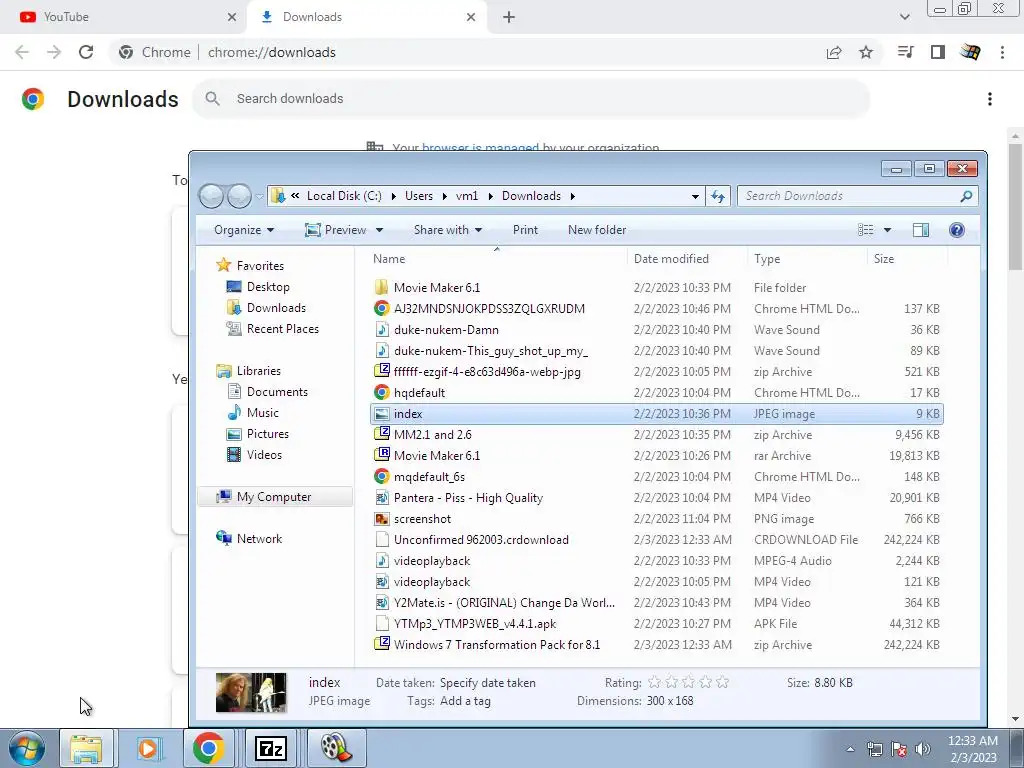
Task: Select Network in navigation pane
Action: click(249, 539)
